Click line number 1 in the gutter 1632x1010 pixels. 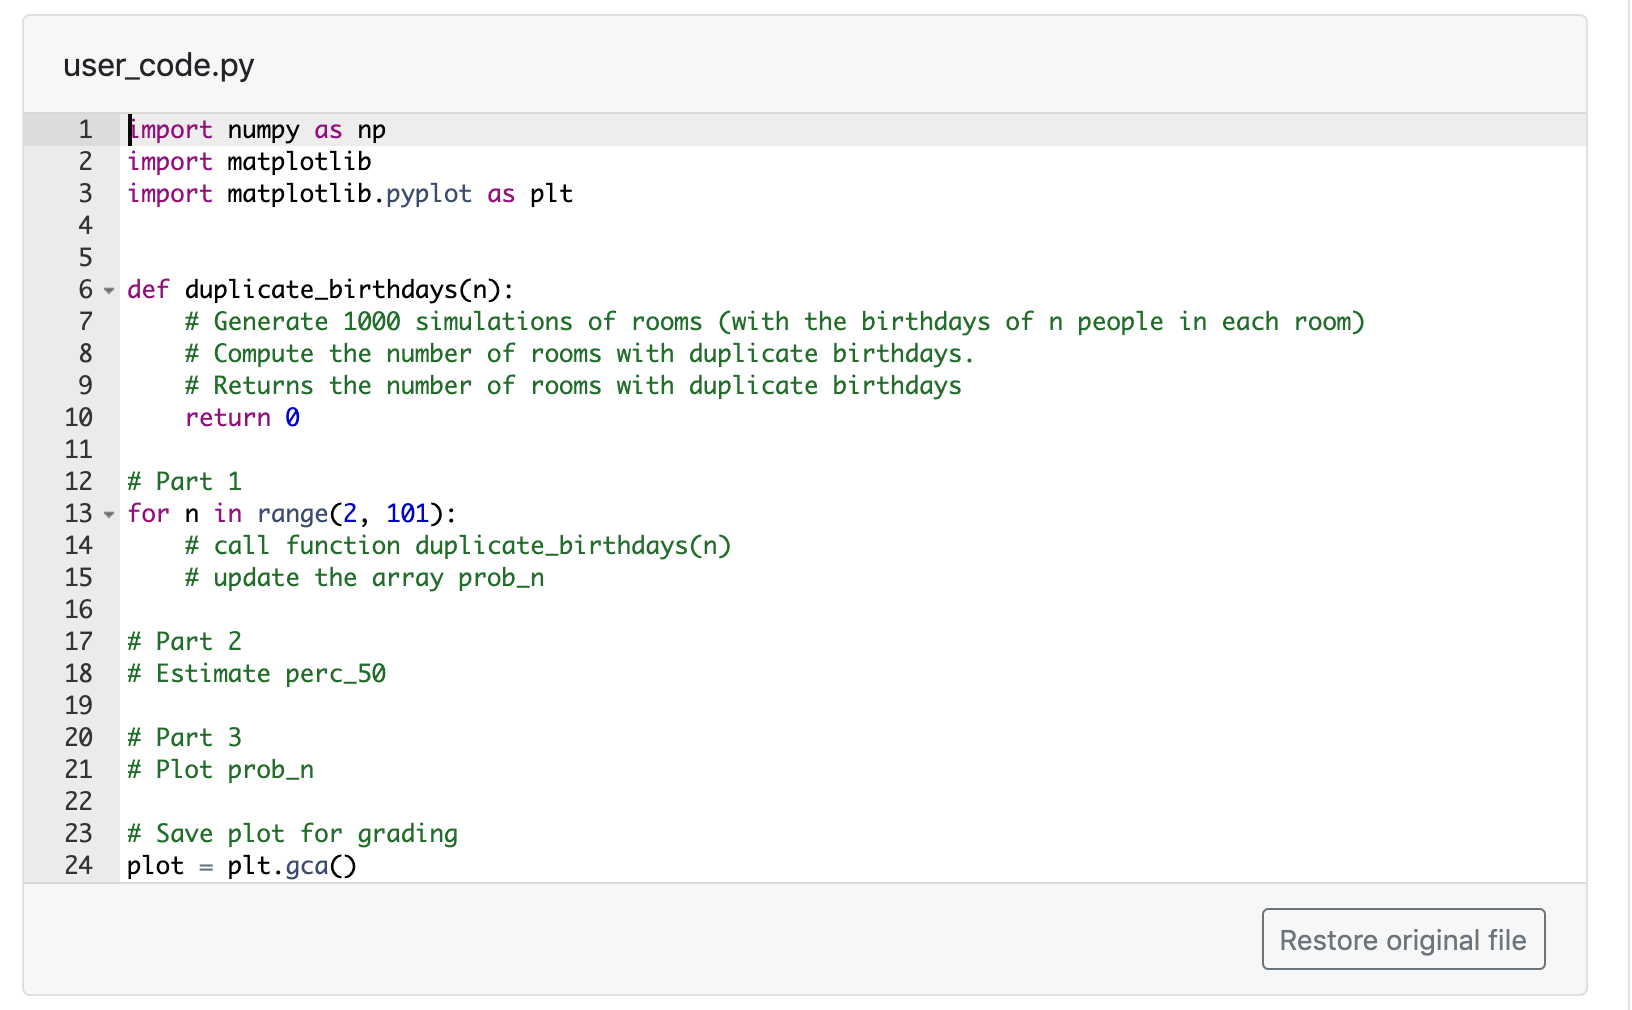click(85, 130)
